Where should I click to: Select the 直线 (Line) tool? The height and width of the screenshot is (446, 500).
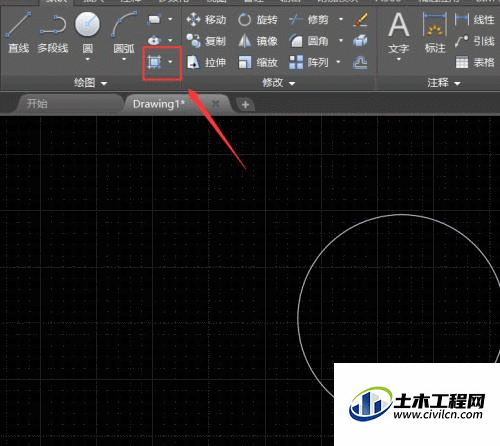[19, 32]
